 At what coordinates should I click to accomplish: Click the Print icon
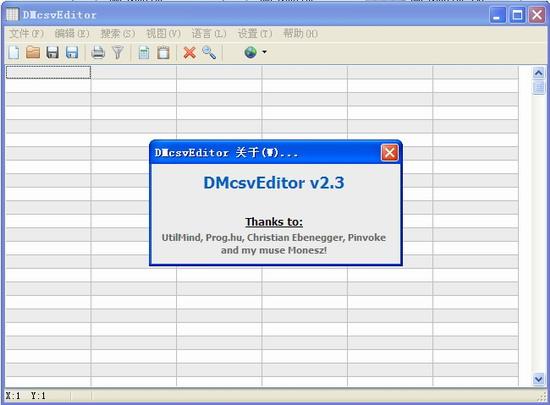(x=98, y=53)
